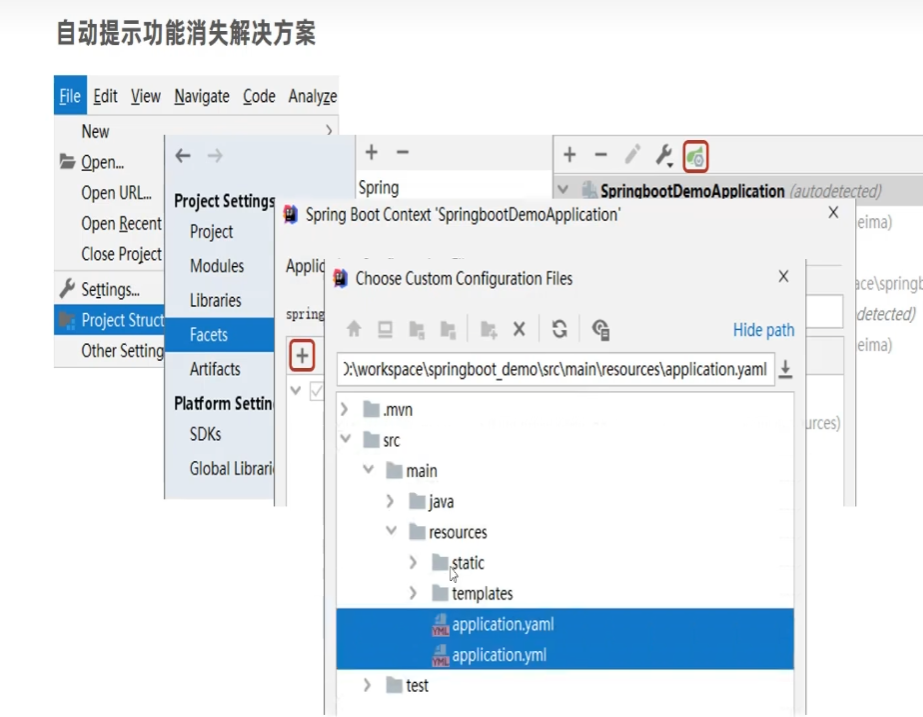
Task: Open the File menu
Action: [70, 95]
